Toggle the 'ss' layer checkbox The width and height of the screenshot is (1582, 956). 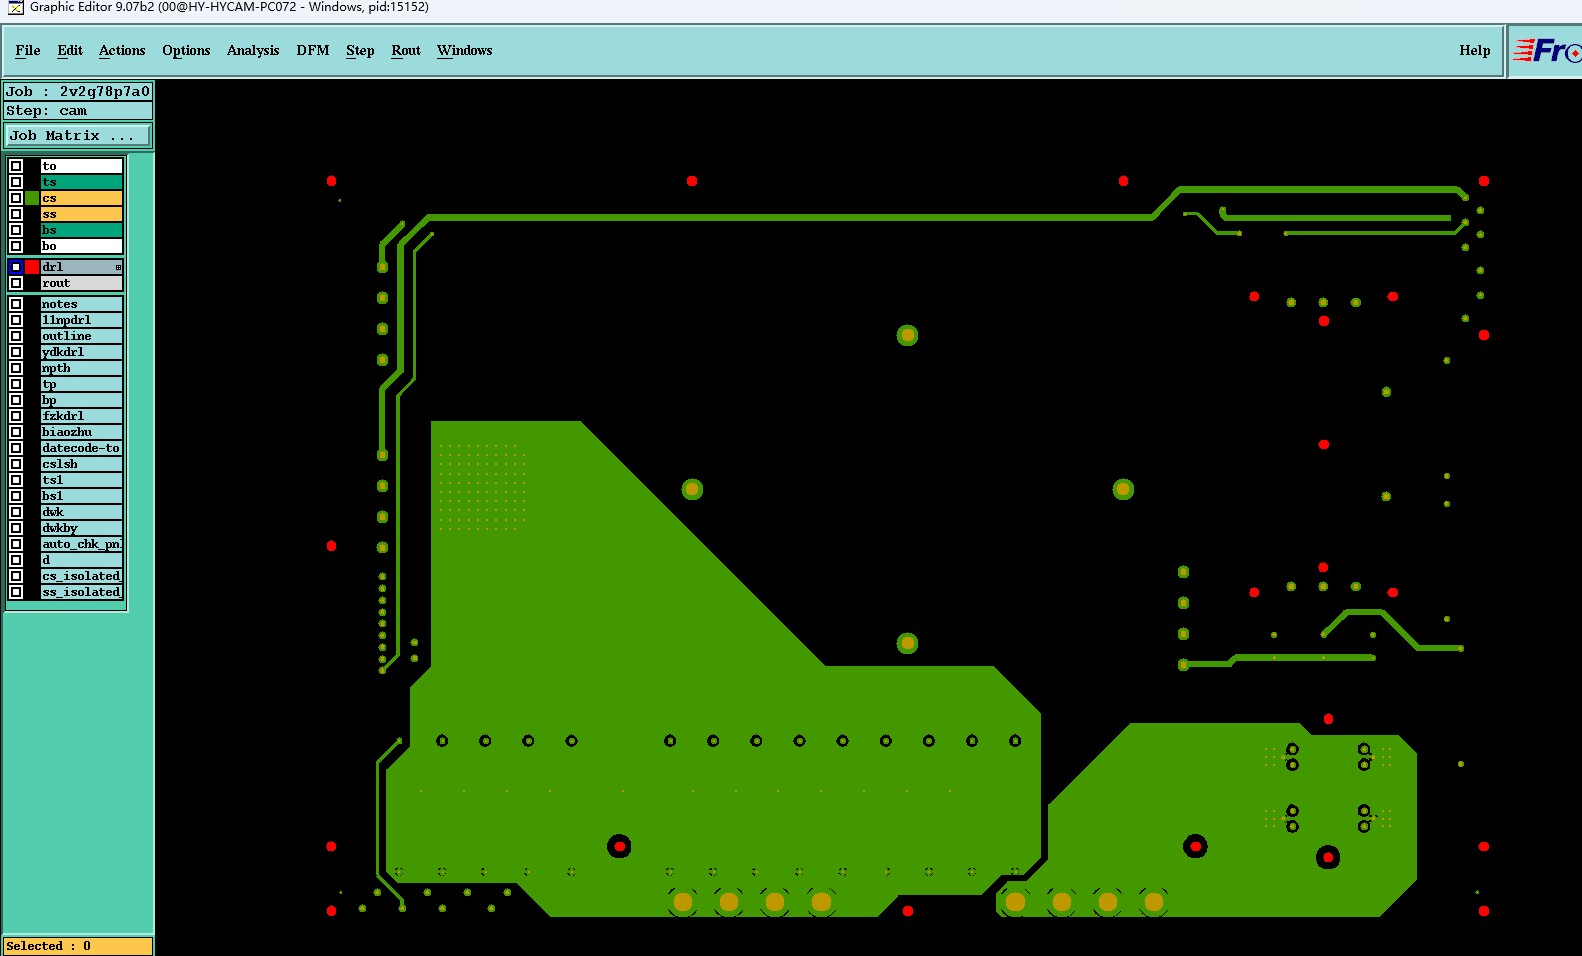pyautogui.click(x=16, y=214)
